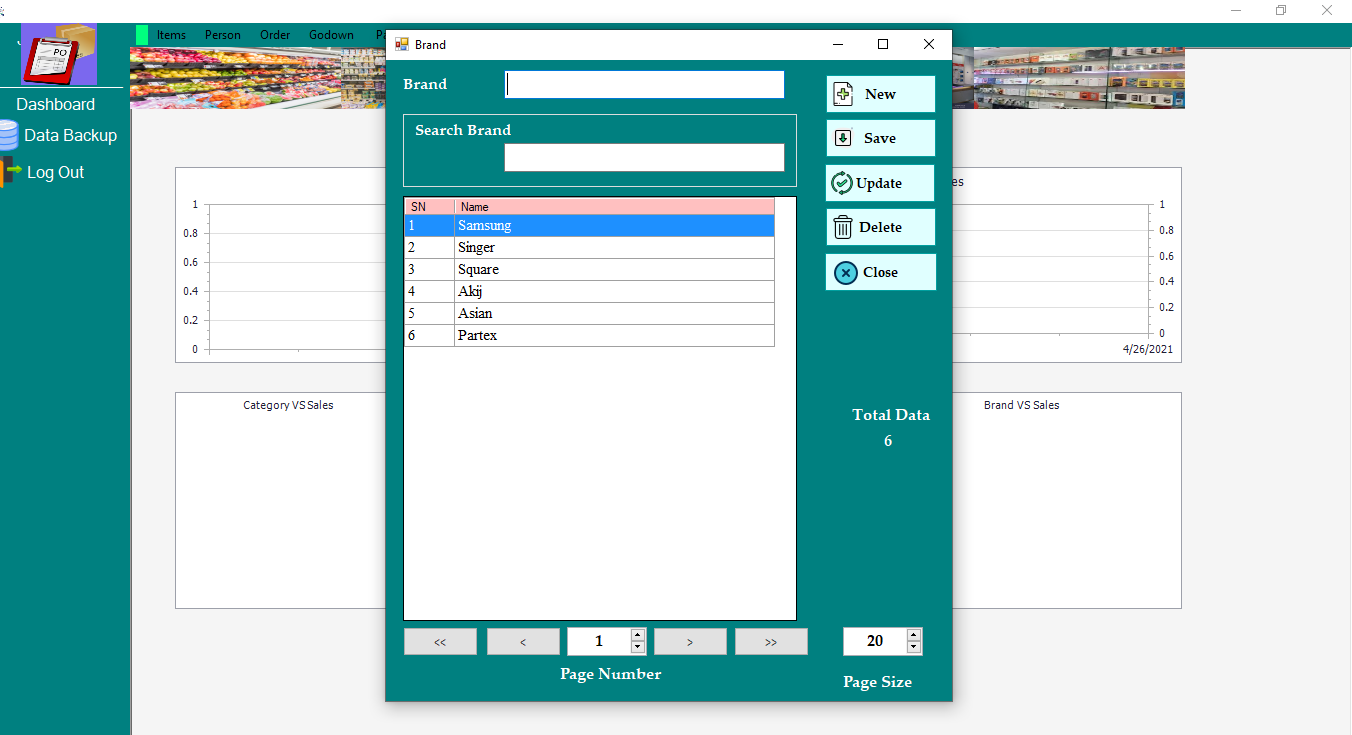The width and height of the screenshot is (1352, 735).
Task: Click the Data Backup database icon
Action: 8,135
